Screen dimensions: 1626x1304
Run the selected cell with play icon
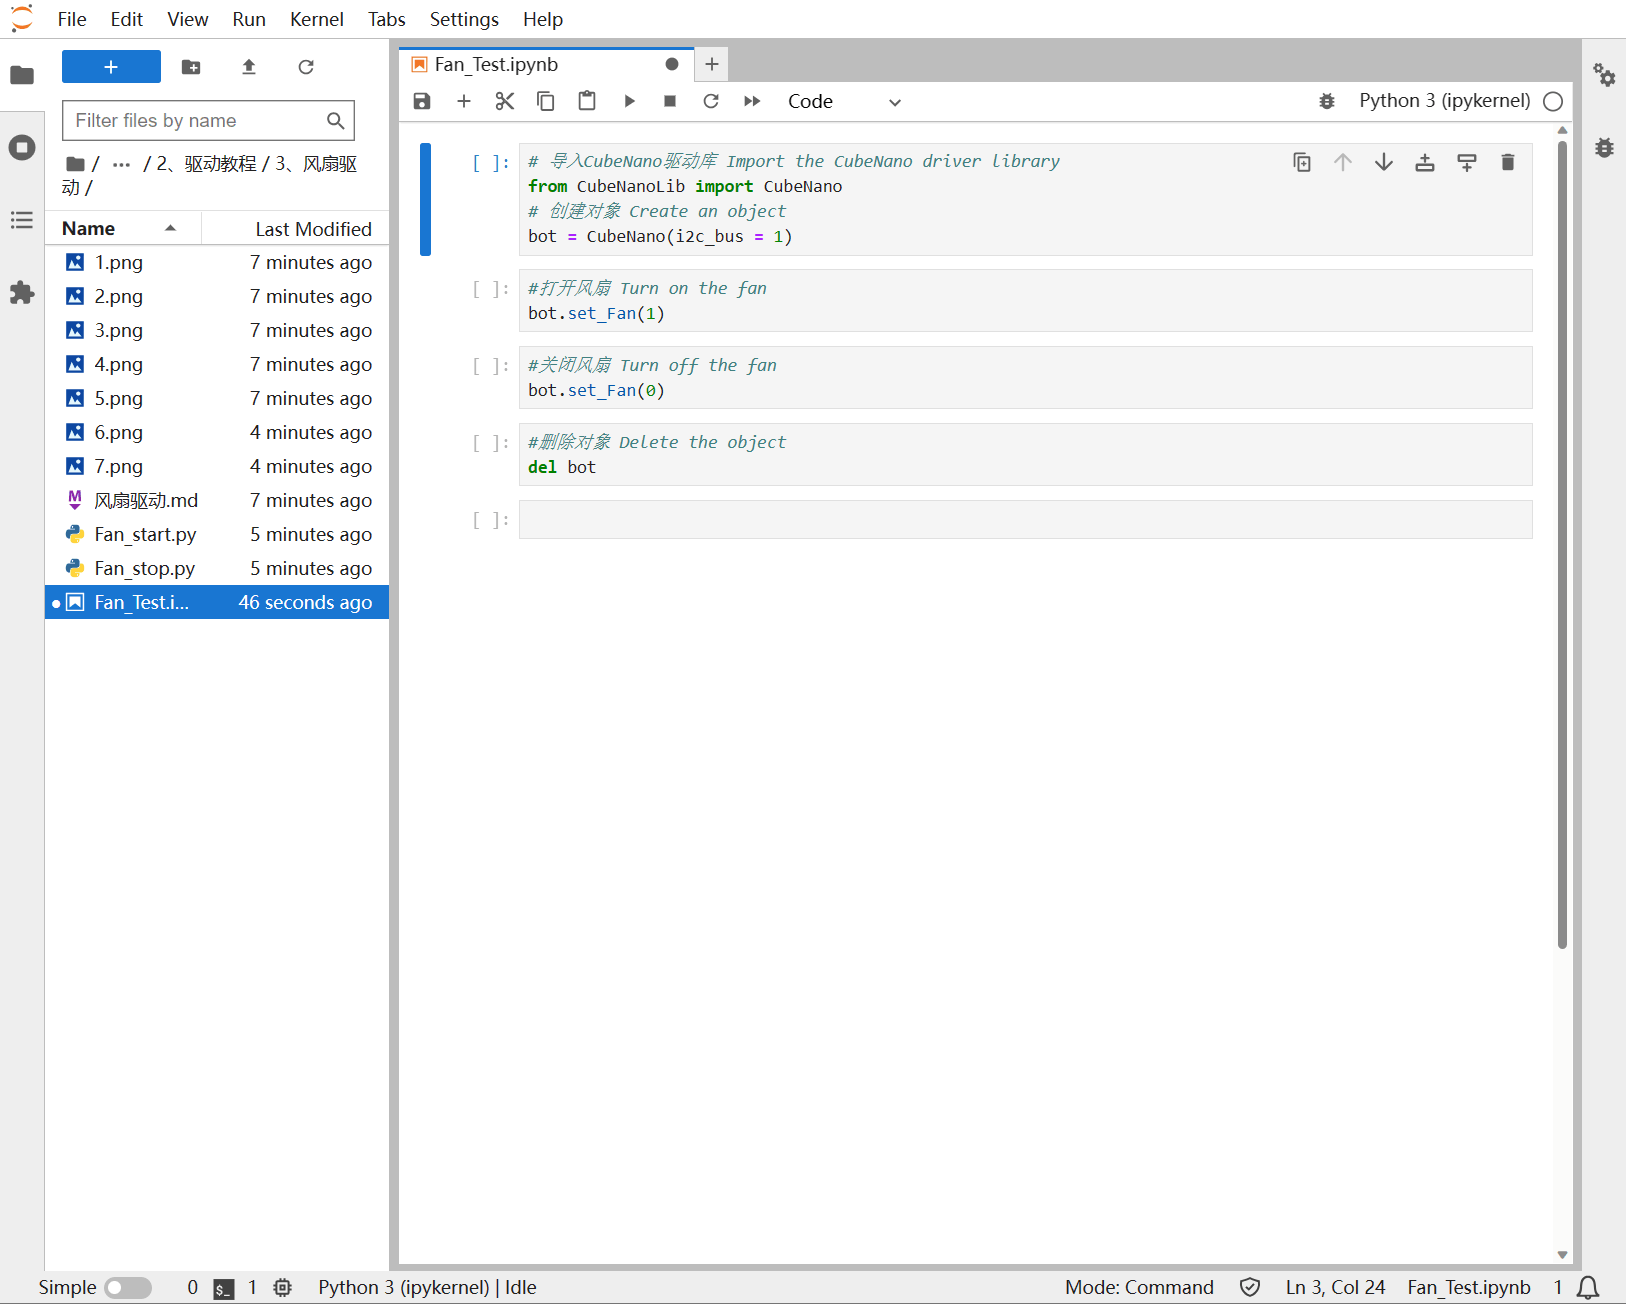coord(629,101)
